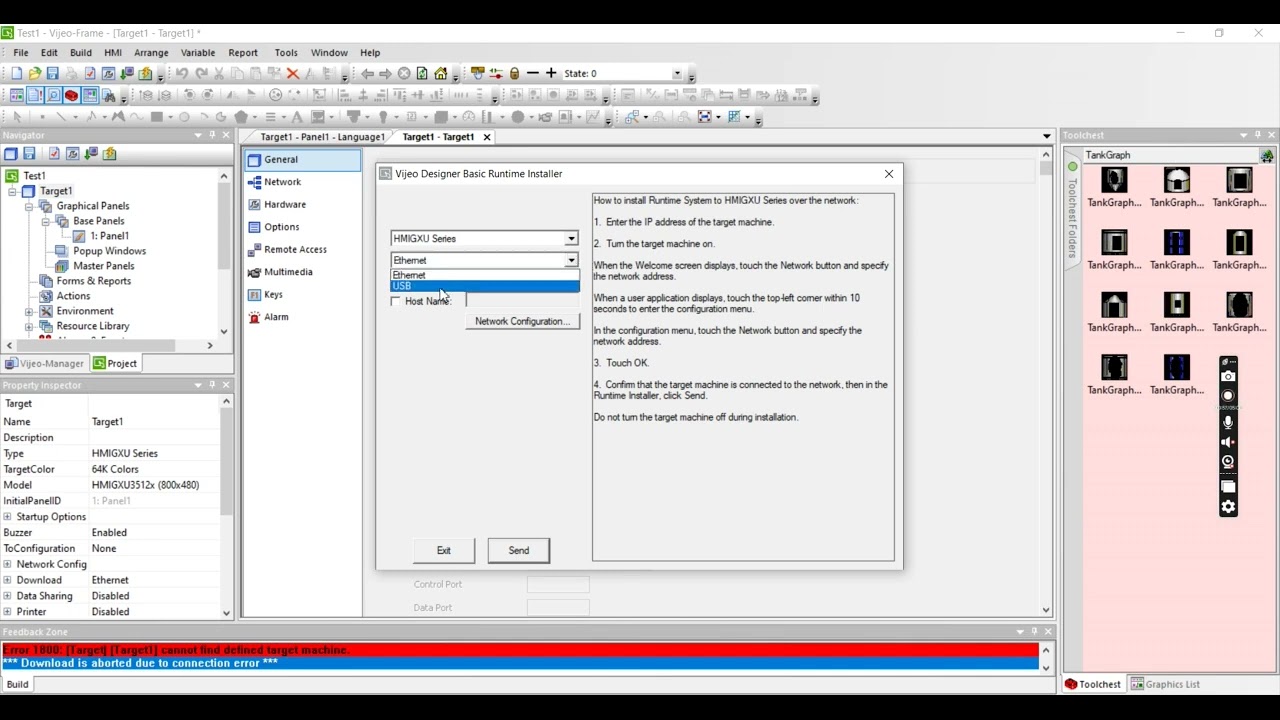
Task: Choose Ethernet option in the dropdown list
Action: pyautogui.click(x=484, y=275)
